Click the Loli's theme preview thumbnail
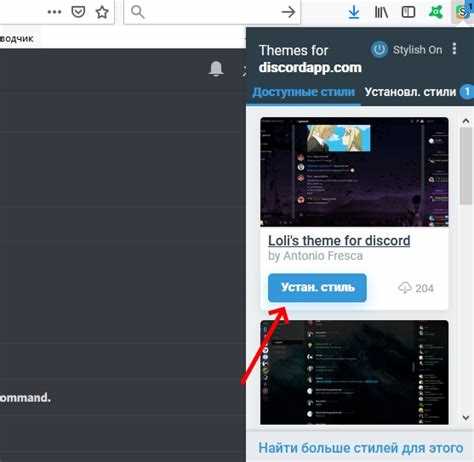 click(x=354, y=172)
